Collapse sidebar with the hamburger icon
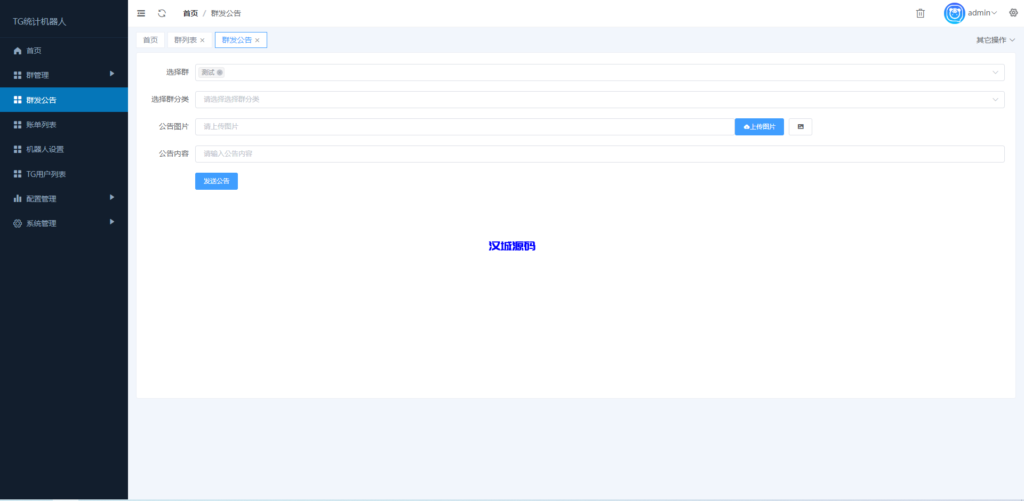This screenshot has height=501, width=1024. [141, 13]
